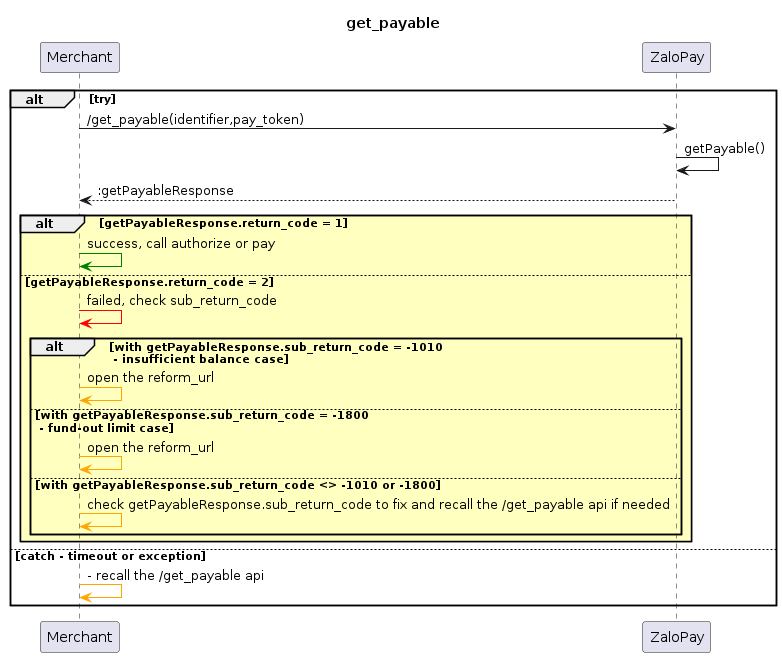Click the return_code = 1 guard condition
The height and width of the screenshot is (657, 782).
(223, 223)
